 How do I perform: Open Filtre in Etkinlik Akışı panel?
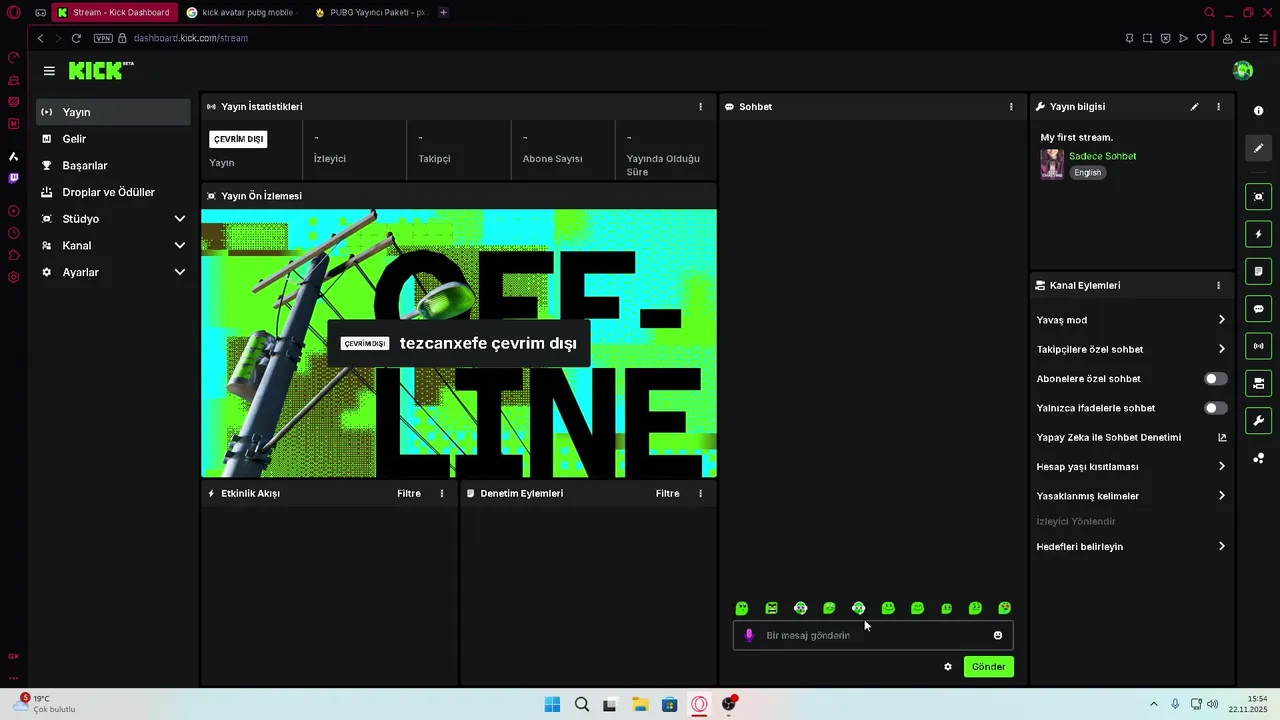coord(409,493)
